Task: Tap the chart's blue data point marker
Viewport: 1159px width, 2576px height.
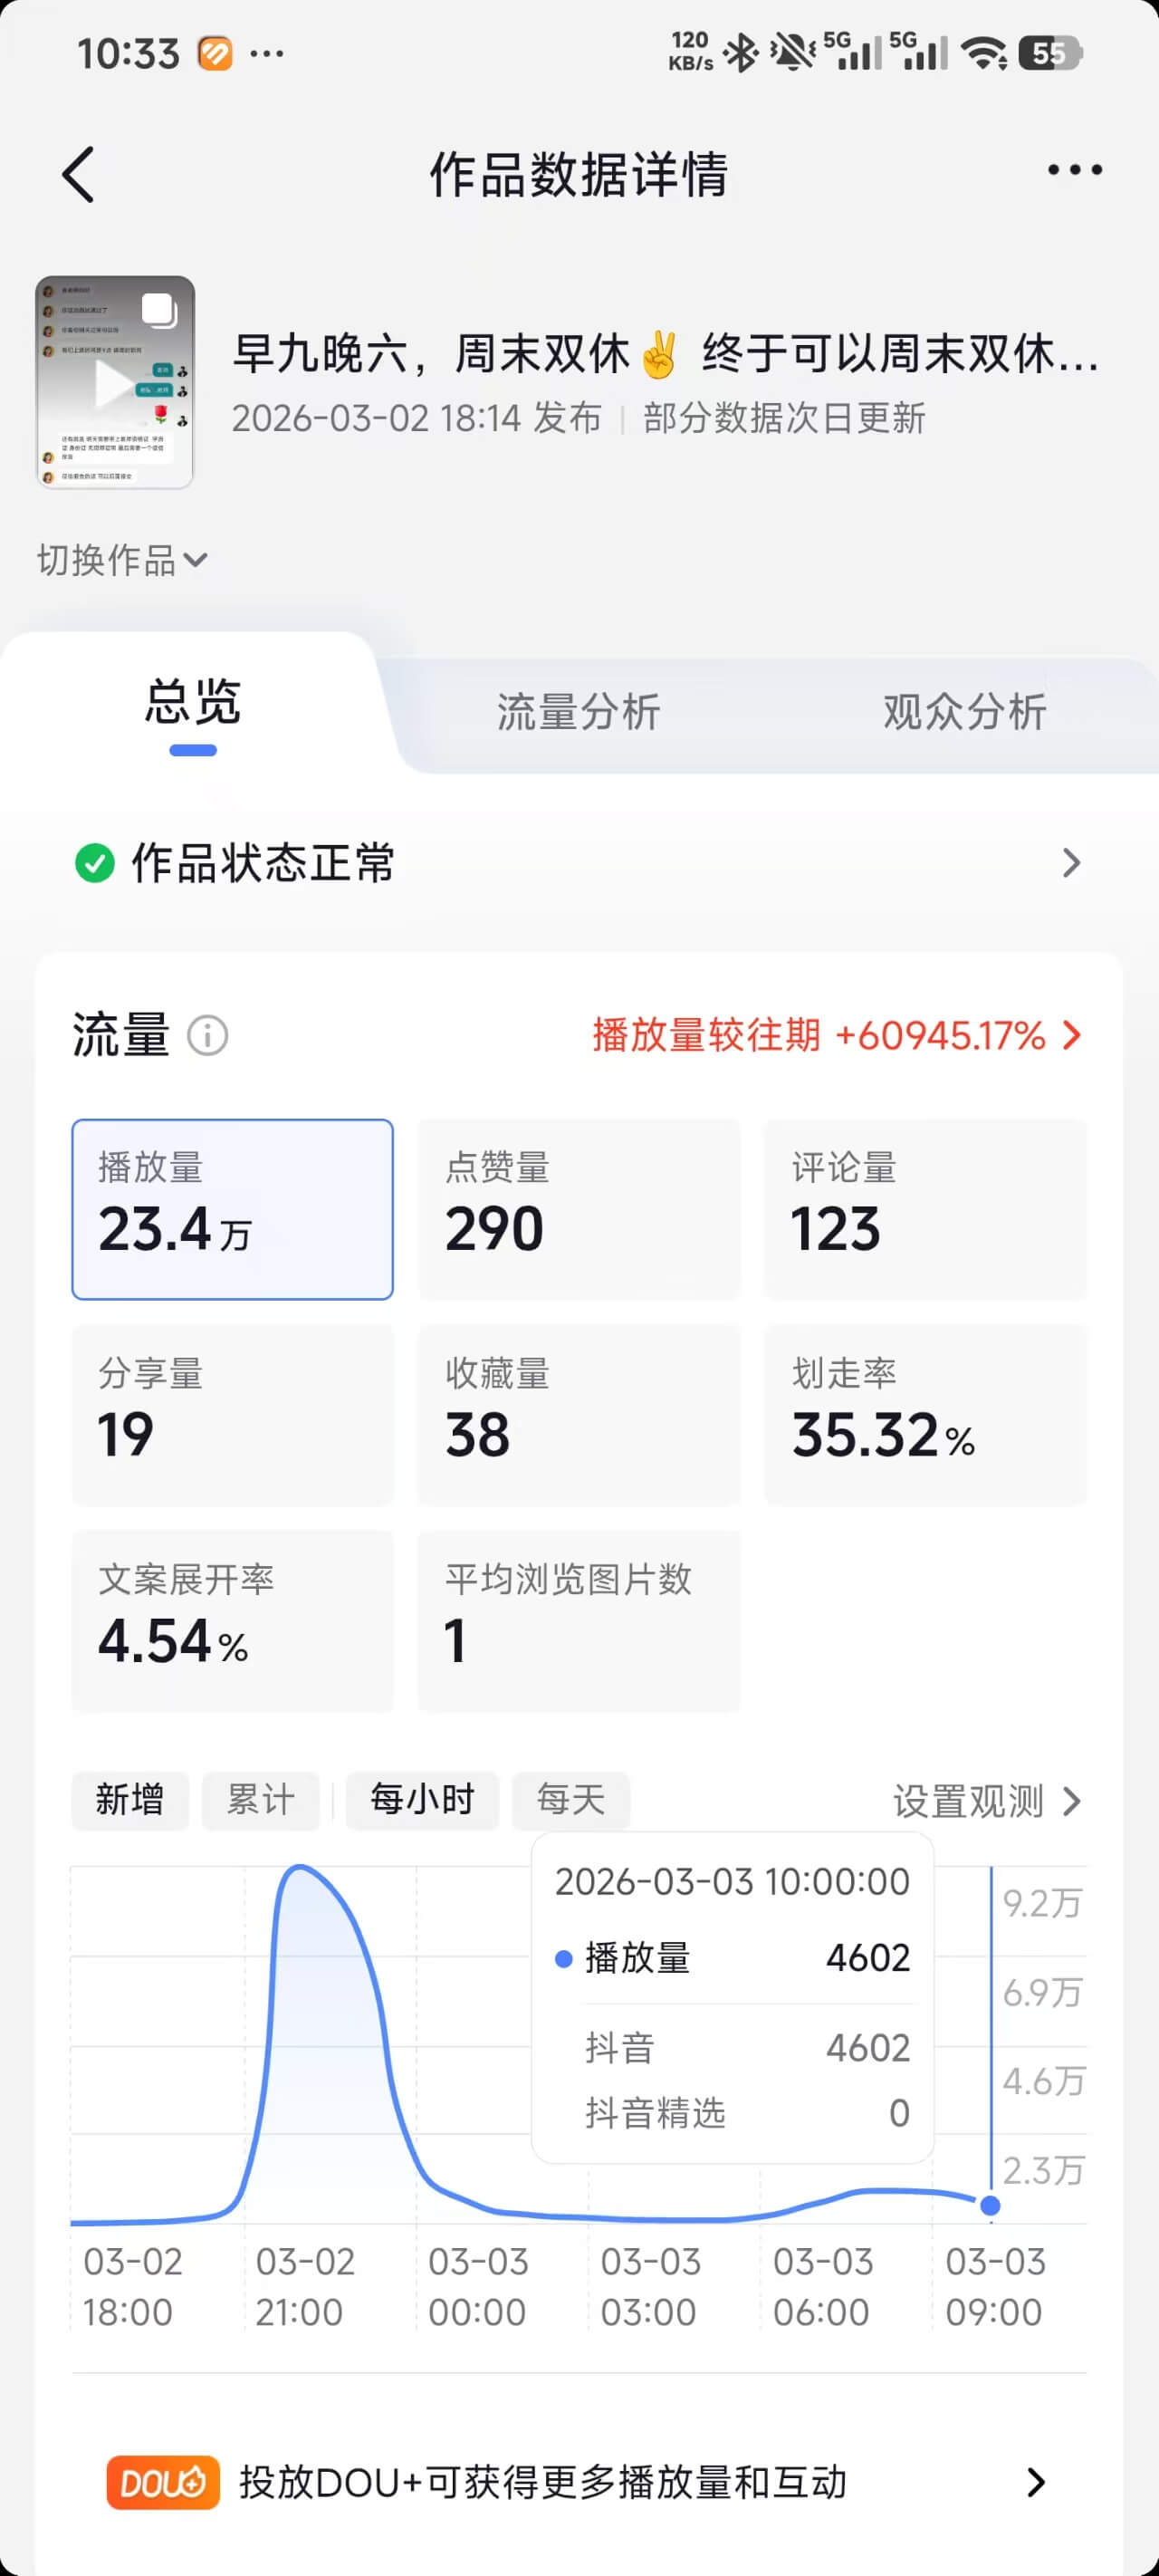Action: point(990,2205)
